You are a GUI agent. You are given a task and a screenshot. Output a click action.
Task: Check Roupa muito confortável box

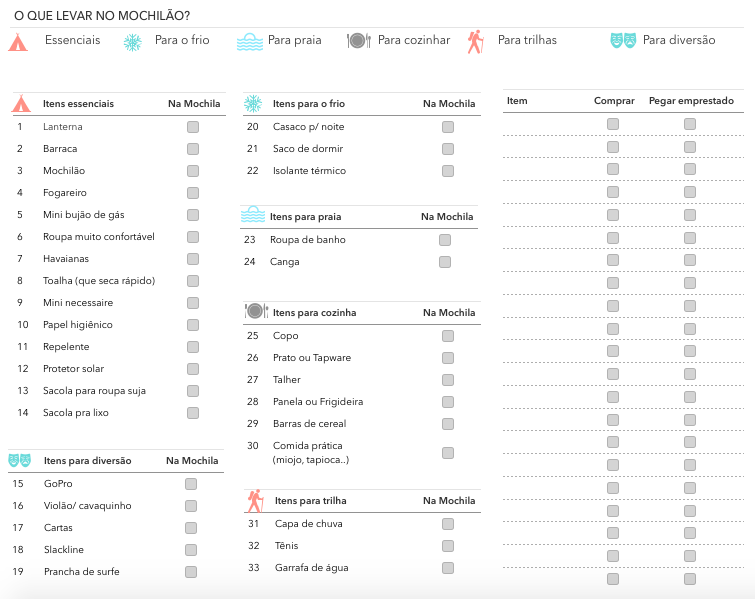[193, 237]
